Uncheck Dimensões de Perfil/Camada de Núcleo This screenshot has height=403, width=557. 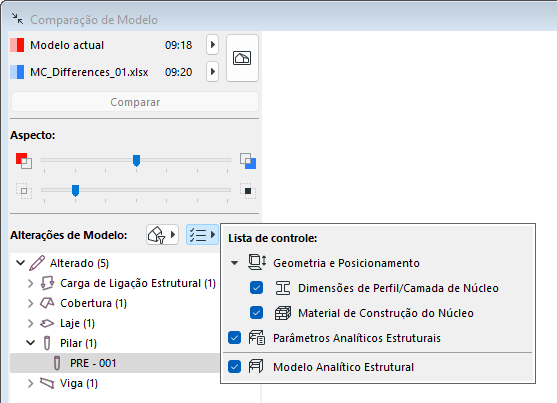(x=256, y=288)
